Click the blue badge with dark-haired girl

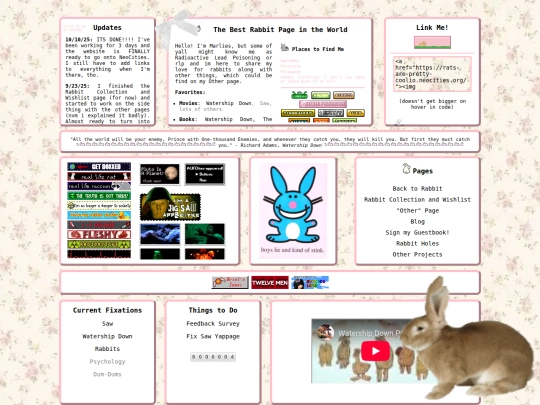tap(310, 282)
